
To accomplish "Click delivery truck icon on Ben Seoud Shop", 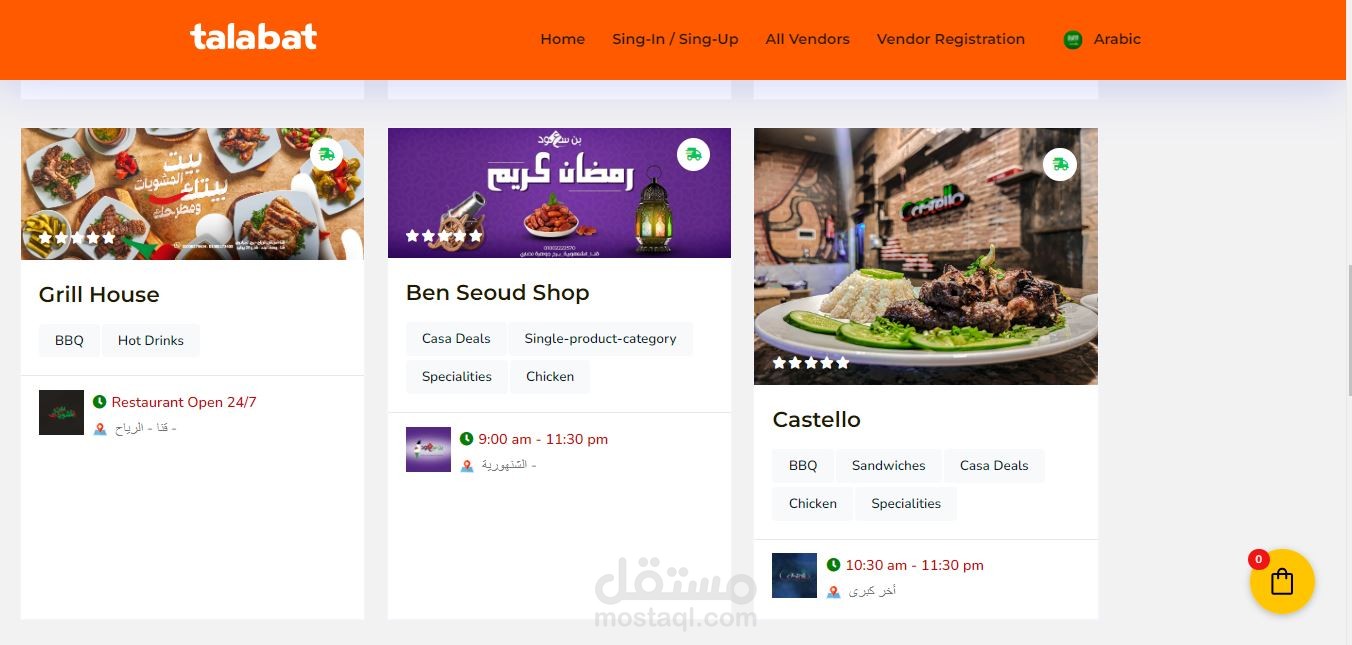I will 693,155.
